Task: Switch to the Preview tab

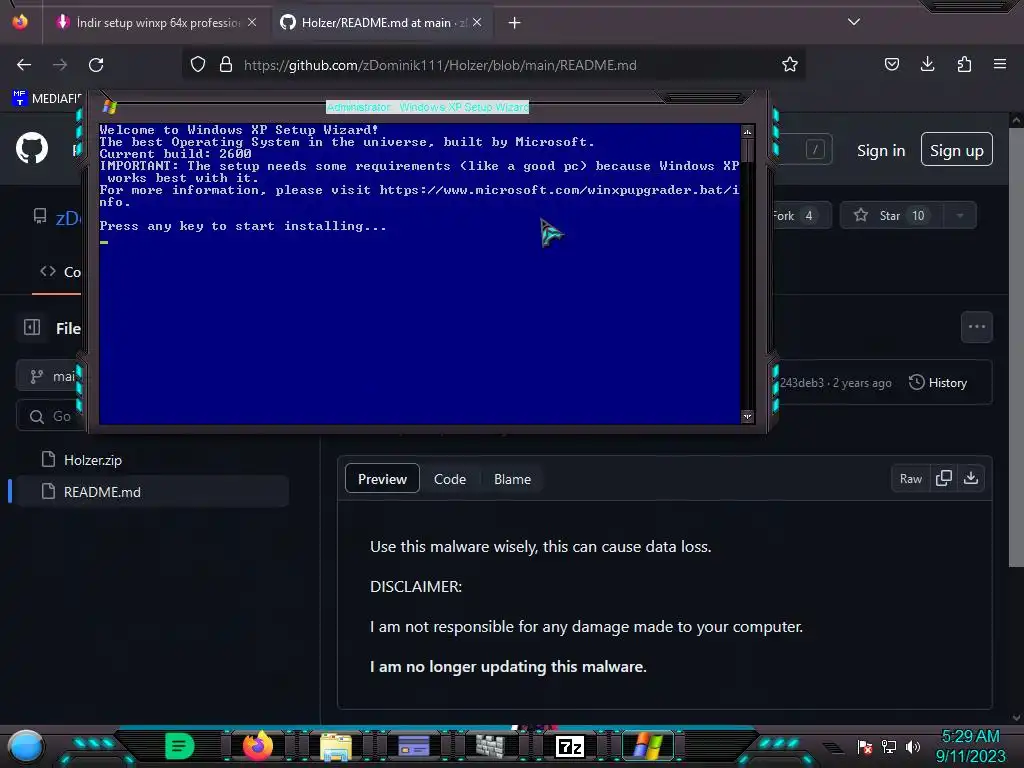Action: click(382, 479)
